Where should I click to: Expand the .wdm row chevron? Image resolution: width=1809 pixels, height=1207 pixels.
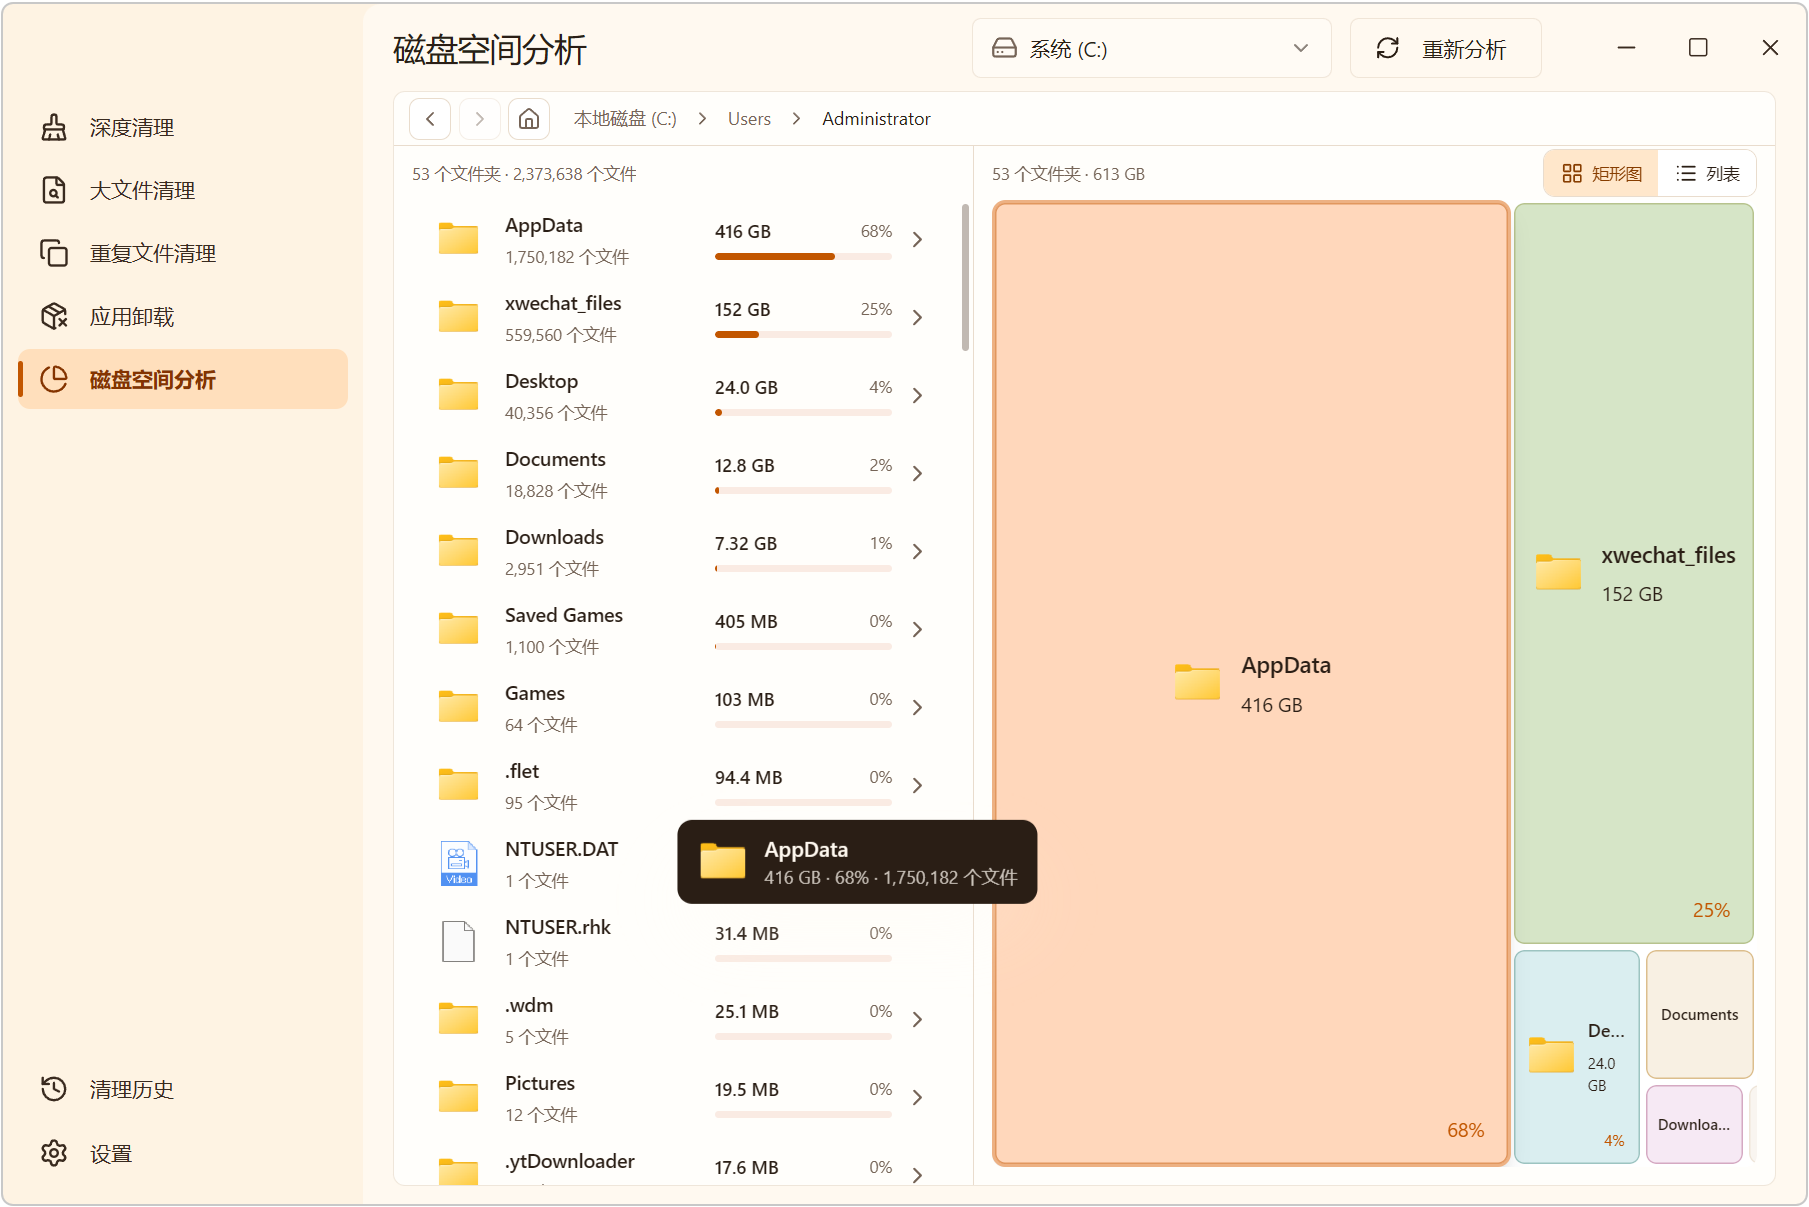[917, 1020]
